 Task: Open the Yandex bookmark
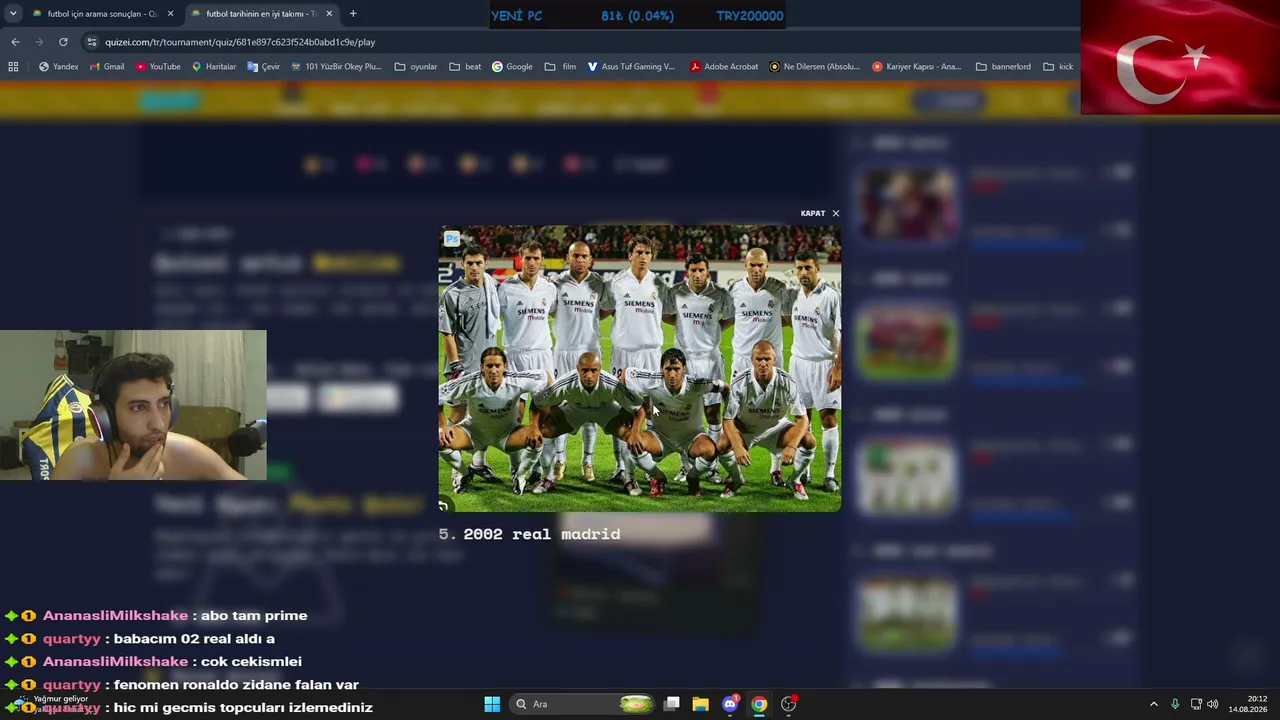58,67
